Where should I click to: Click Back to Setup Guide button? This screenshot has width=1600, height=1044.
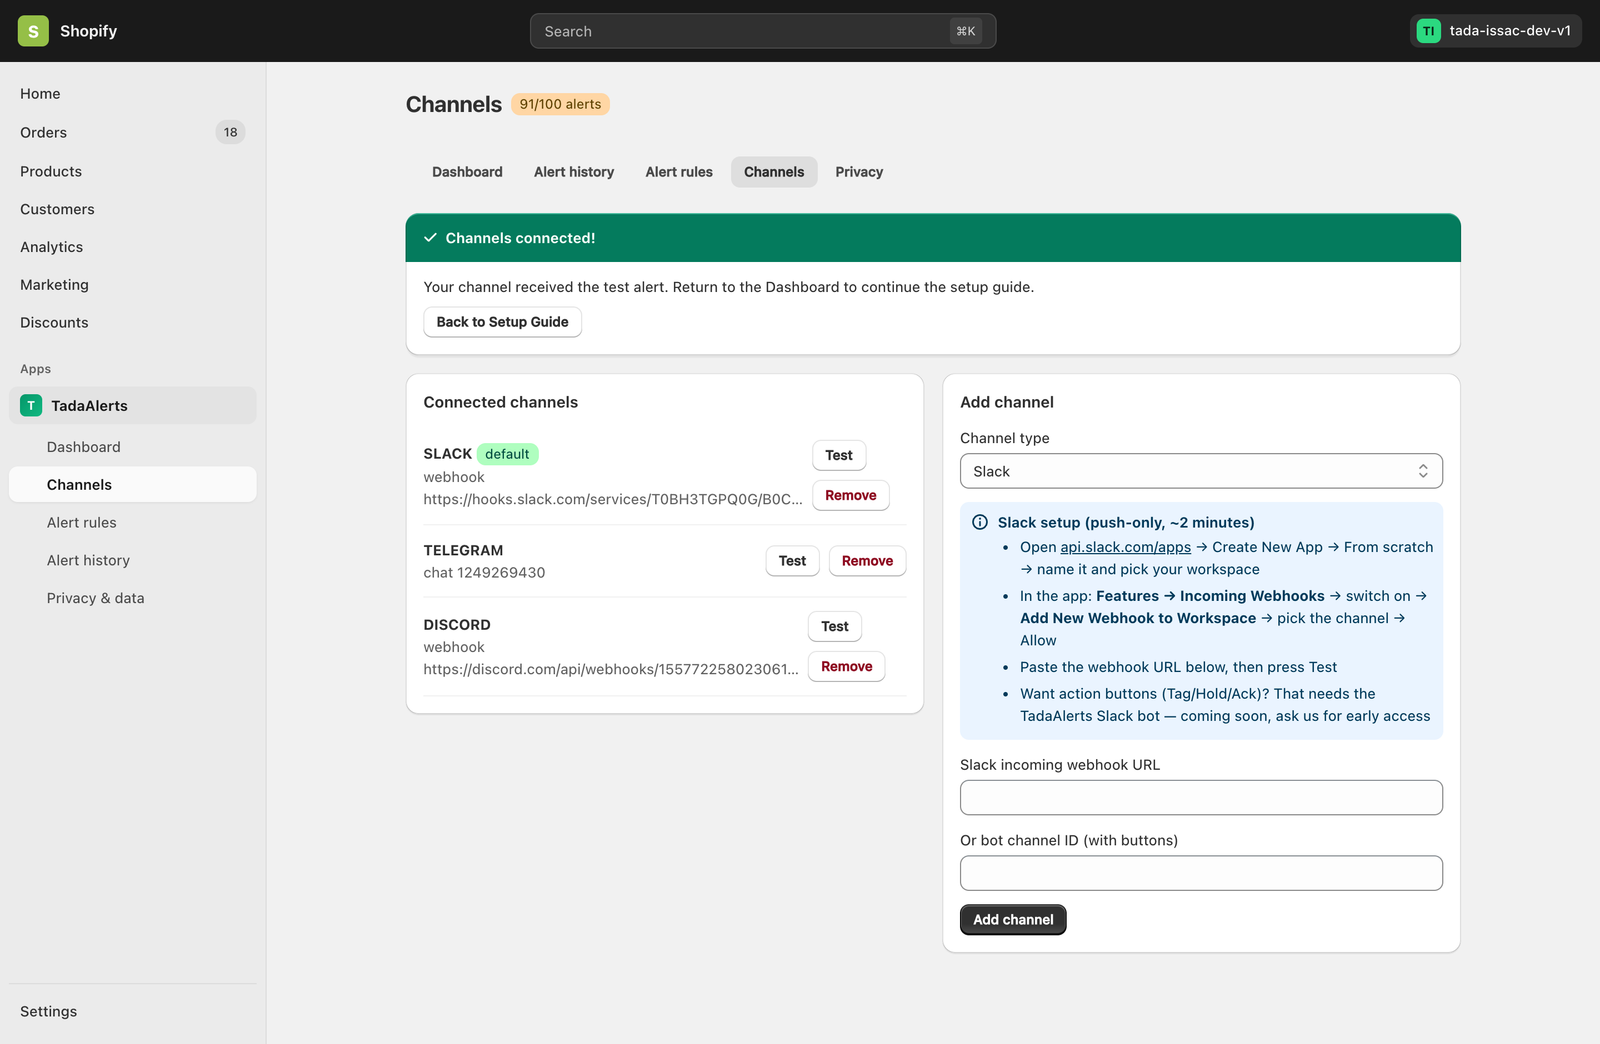click(502, 322)
